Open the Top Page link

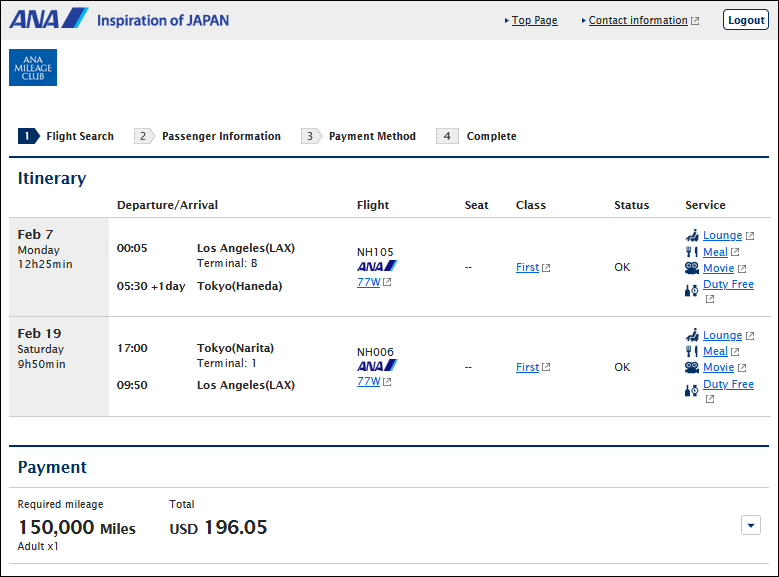(x=534, y=20)
